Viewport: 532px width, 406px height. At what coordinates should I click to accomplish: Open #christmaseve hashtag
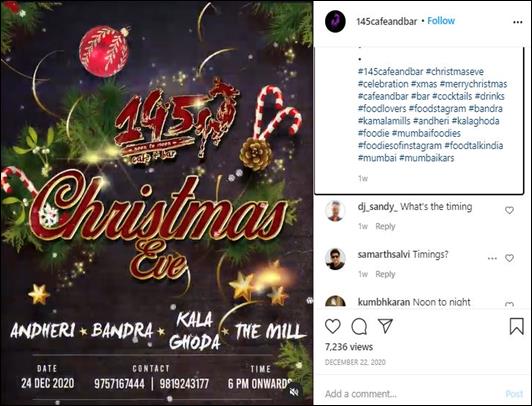click(x=455, y=72)
